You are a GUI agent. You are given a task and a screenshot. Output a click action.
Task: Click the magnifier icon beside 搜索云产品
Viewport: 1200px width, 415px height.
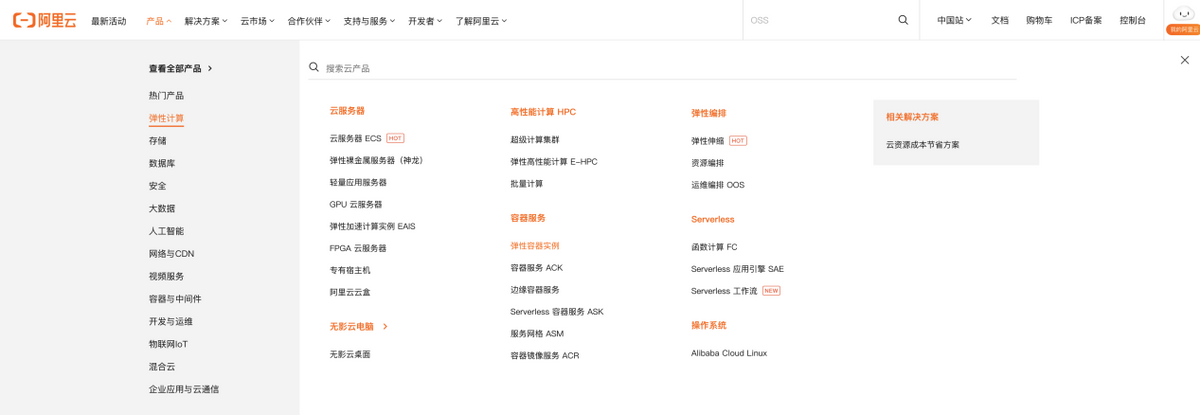click(x=314, y=67)
